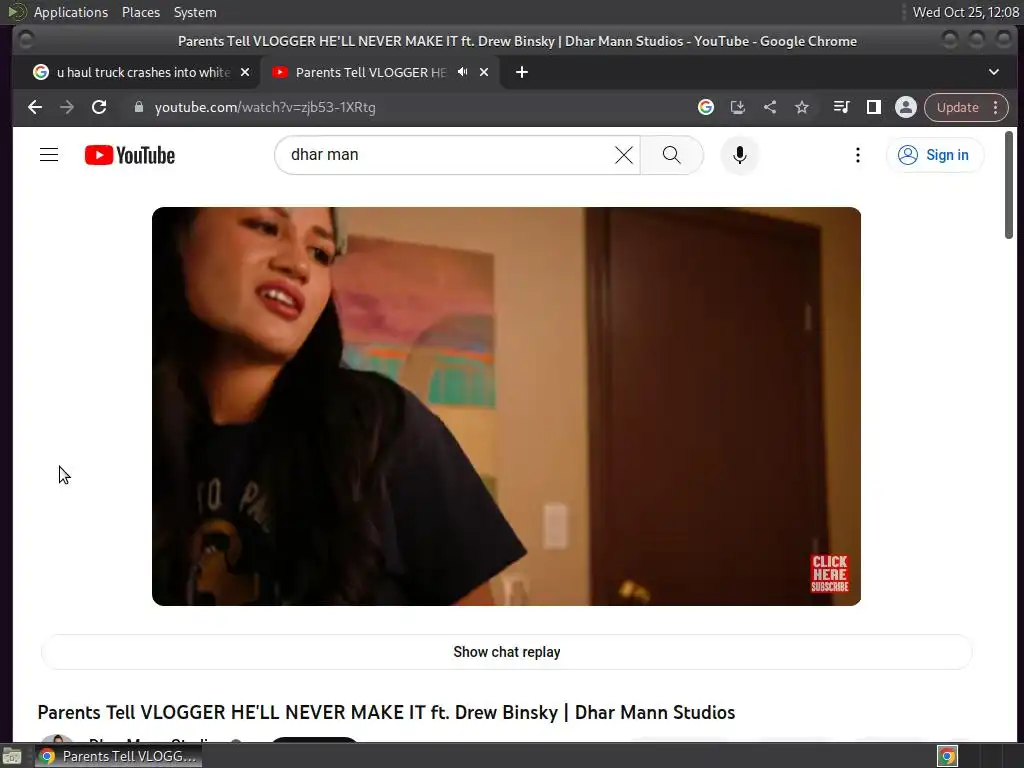This screenshot has width=1024, height=768.
Task: Open the Chrome profile avatar
Action: pos(906,107)
